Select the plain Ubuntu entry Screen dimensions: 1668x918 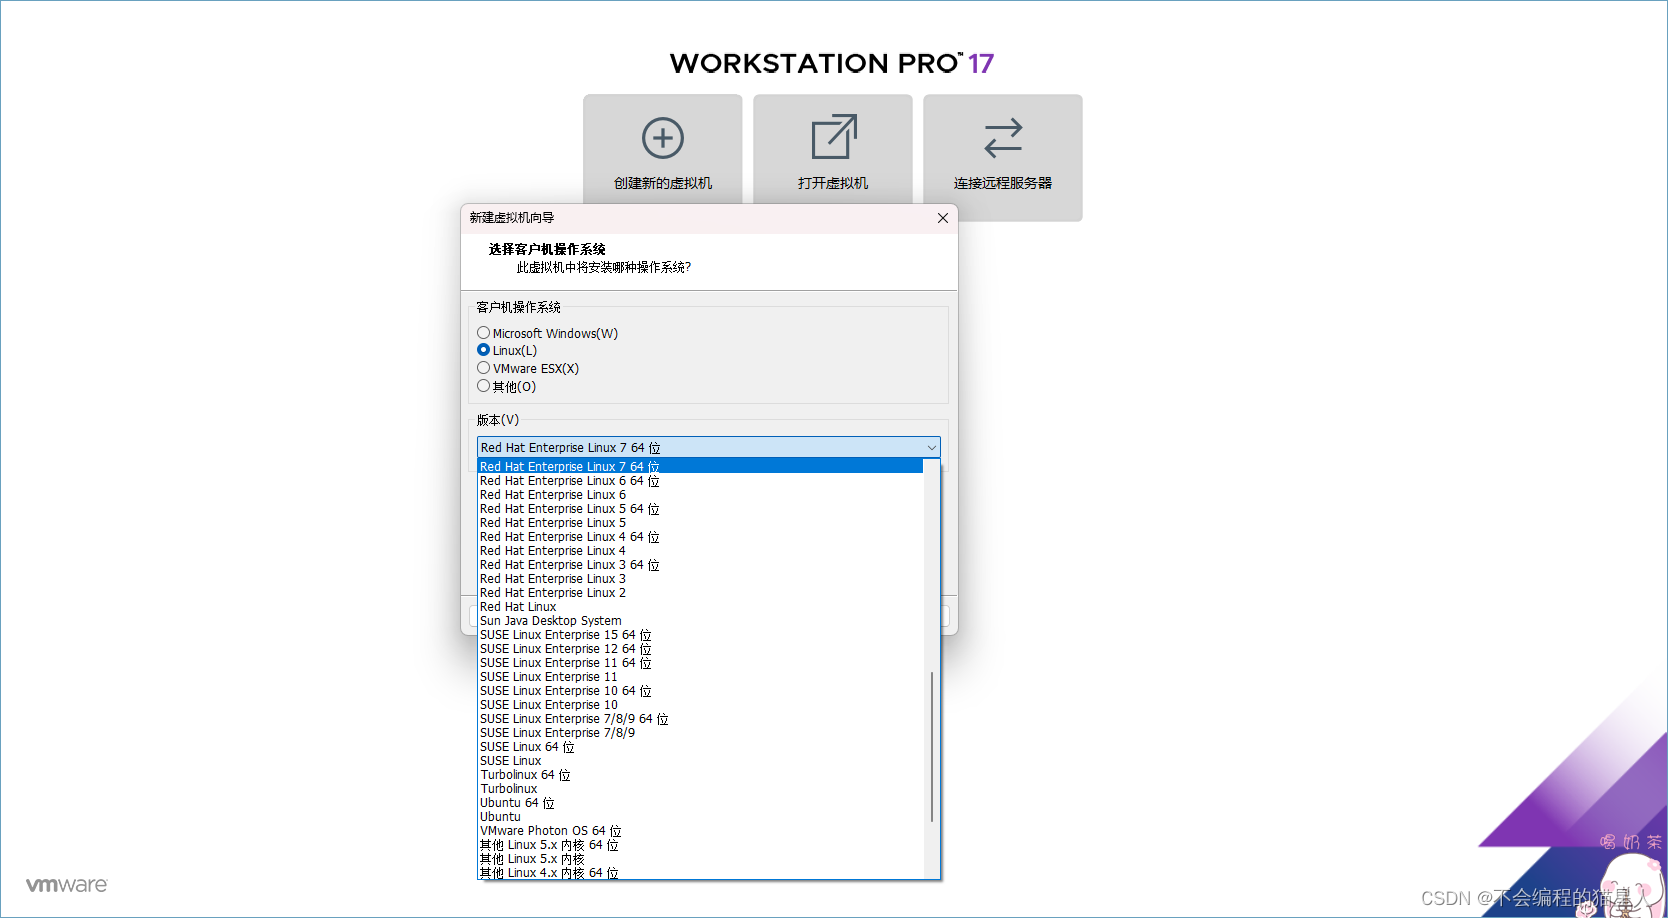pyautogui.click(x=700, y=817)
